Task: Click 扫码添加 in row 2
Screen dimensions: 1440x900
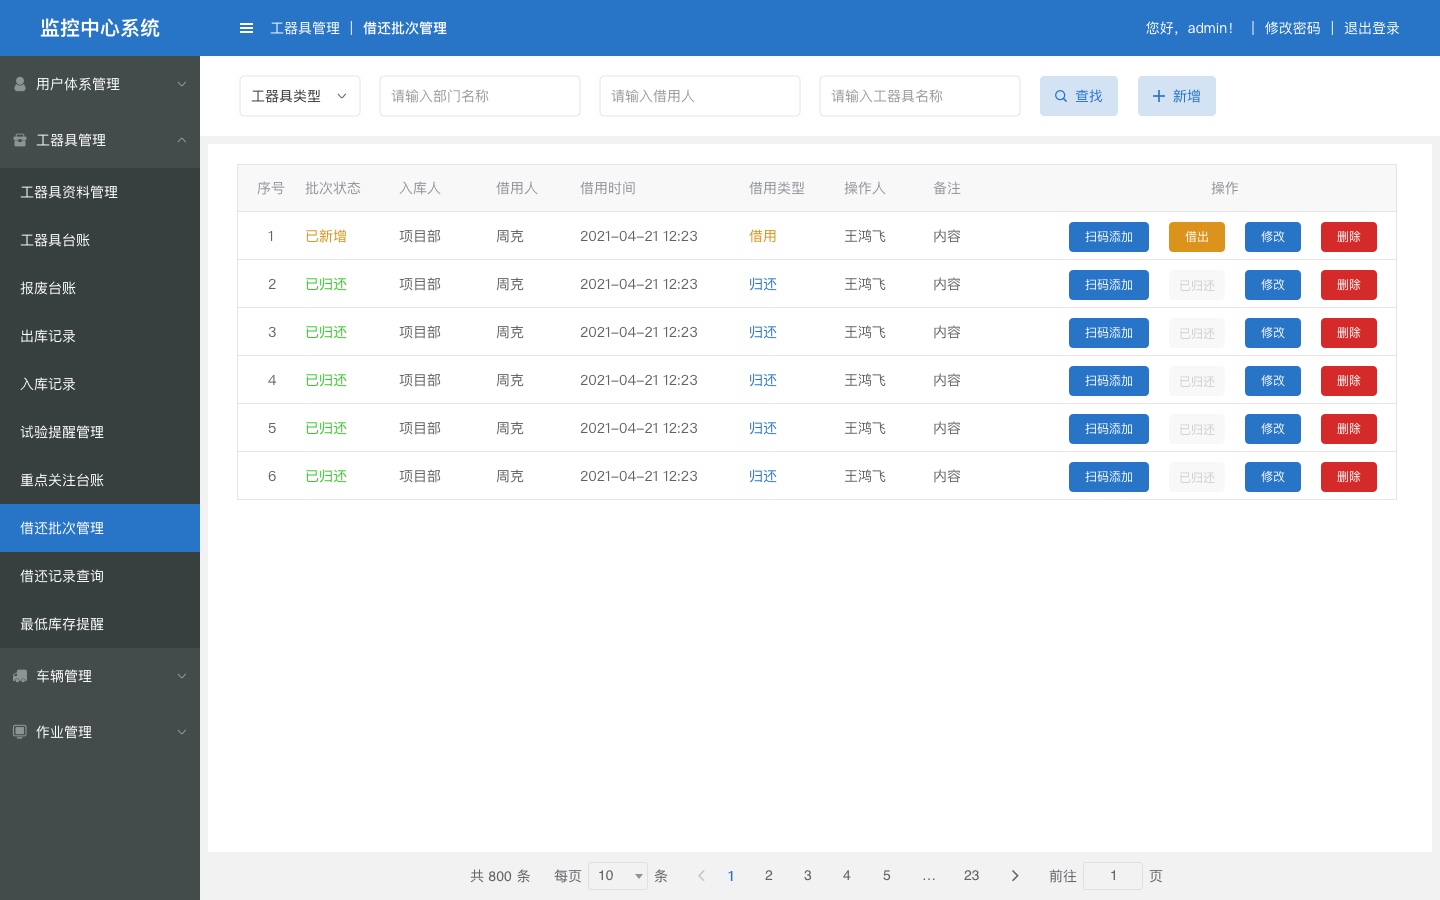Action: point(1109,285)
